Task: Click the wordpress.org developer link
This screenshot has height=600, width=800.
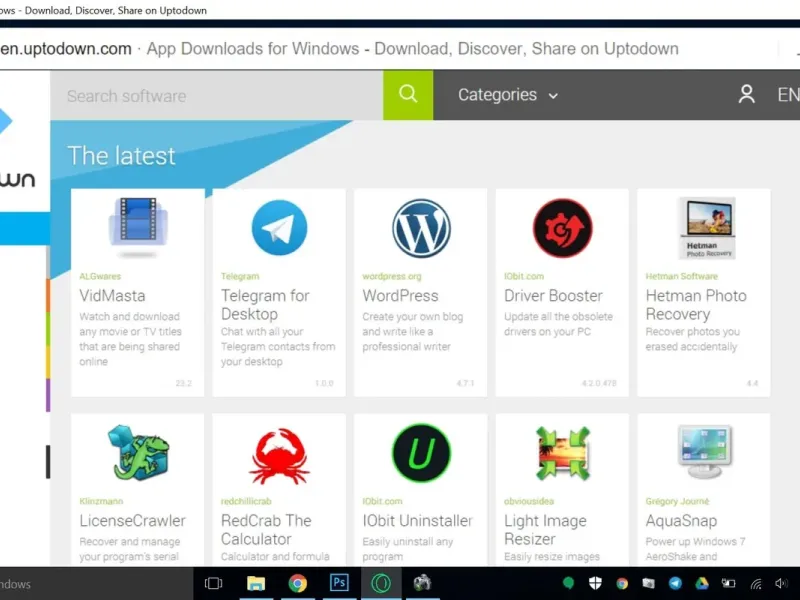Action: coord(392,276)
